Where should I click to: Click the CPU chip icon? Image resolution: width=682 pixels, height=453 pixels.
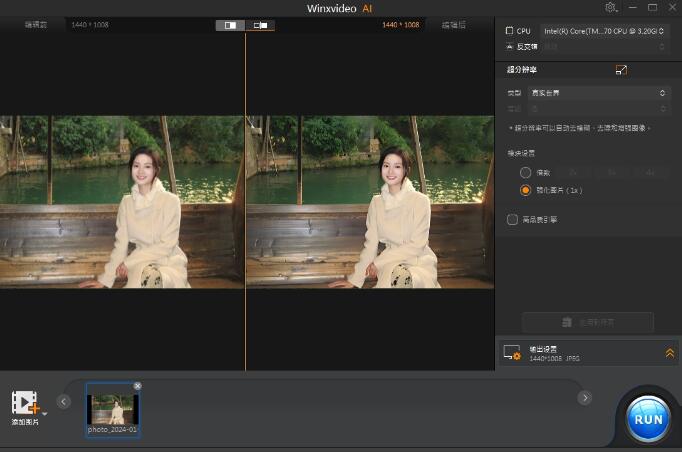pos(509,31)
